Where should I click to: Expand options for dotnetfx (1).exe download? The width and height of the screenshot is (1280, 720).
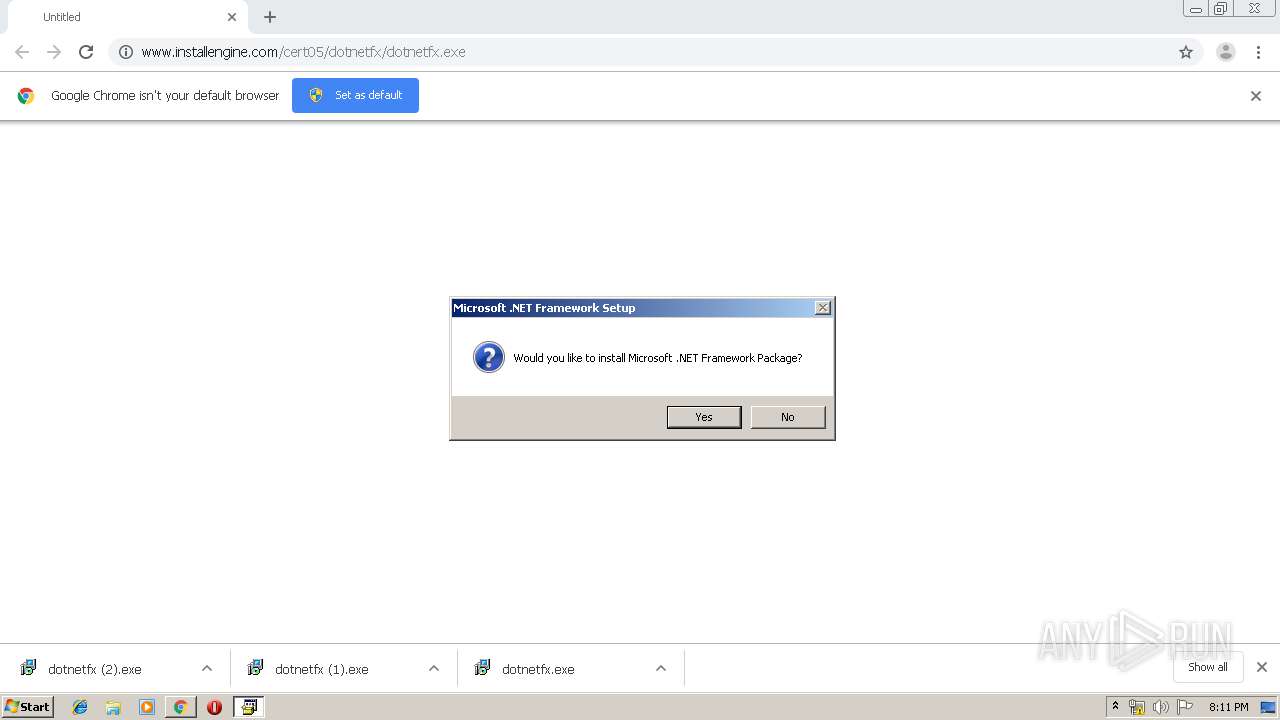click(x=434, y=668)
